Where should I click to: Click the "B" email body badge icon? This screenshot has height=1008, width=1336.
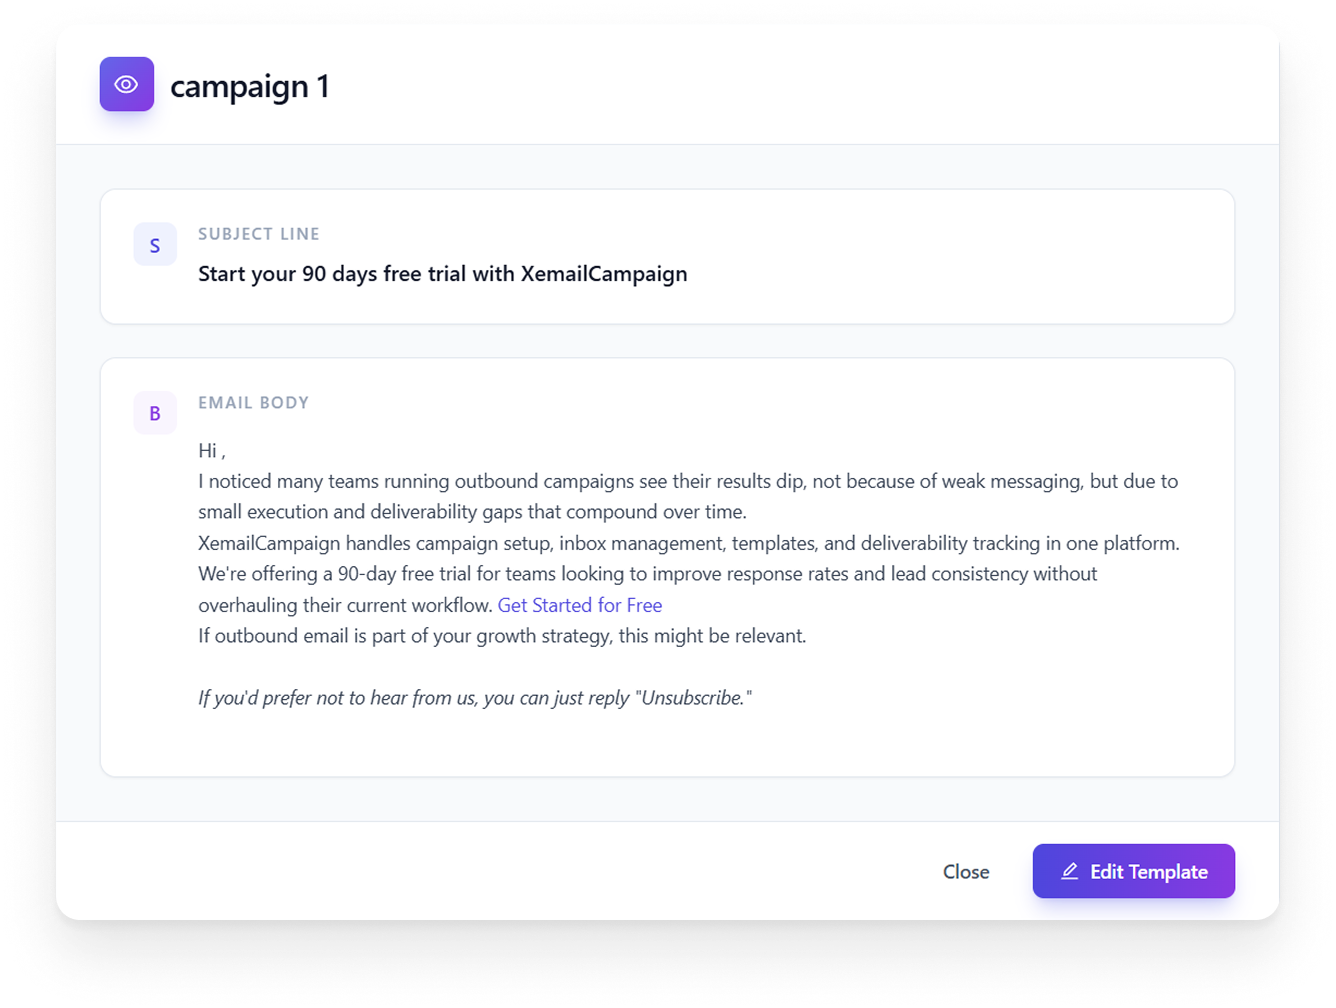pos(155,413)
